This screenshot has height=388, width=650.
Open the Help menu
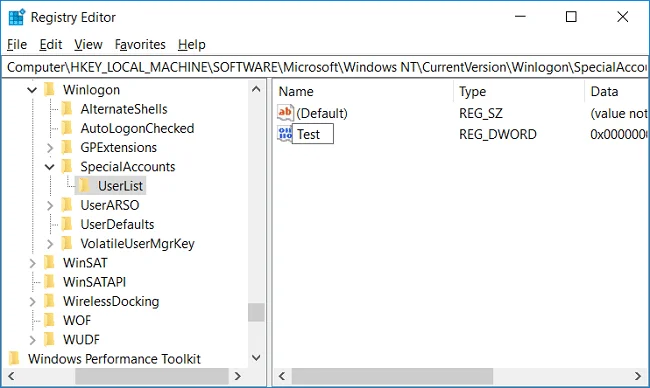[192, 44]
